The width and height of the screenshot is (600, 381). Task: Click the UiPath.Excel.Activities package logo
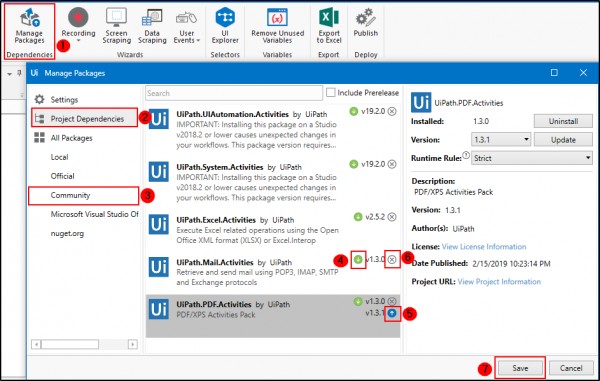[159, 224]
